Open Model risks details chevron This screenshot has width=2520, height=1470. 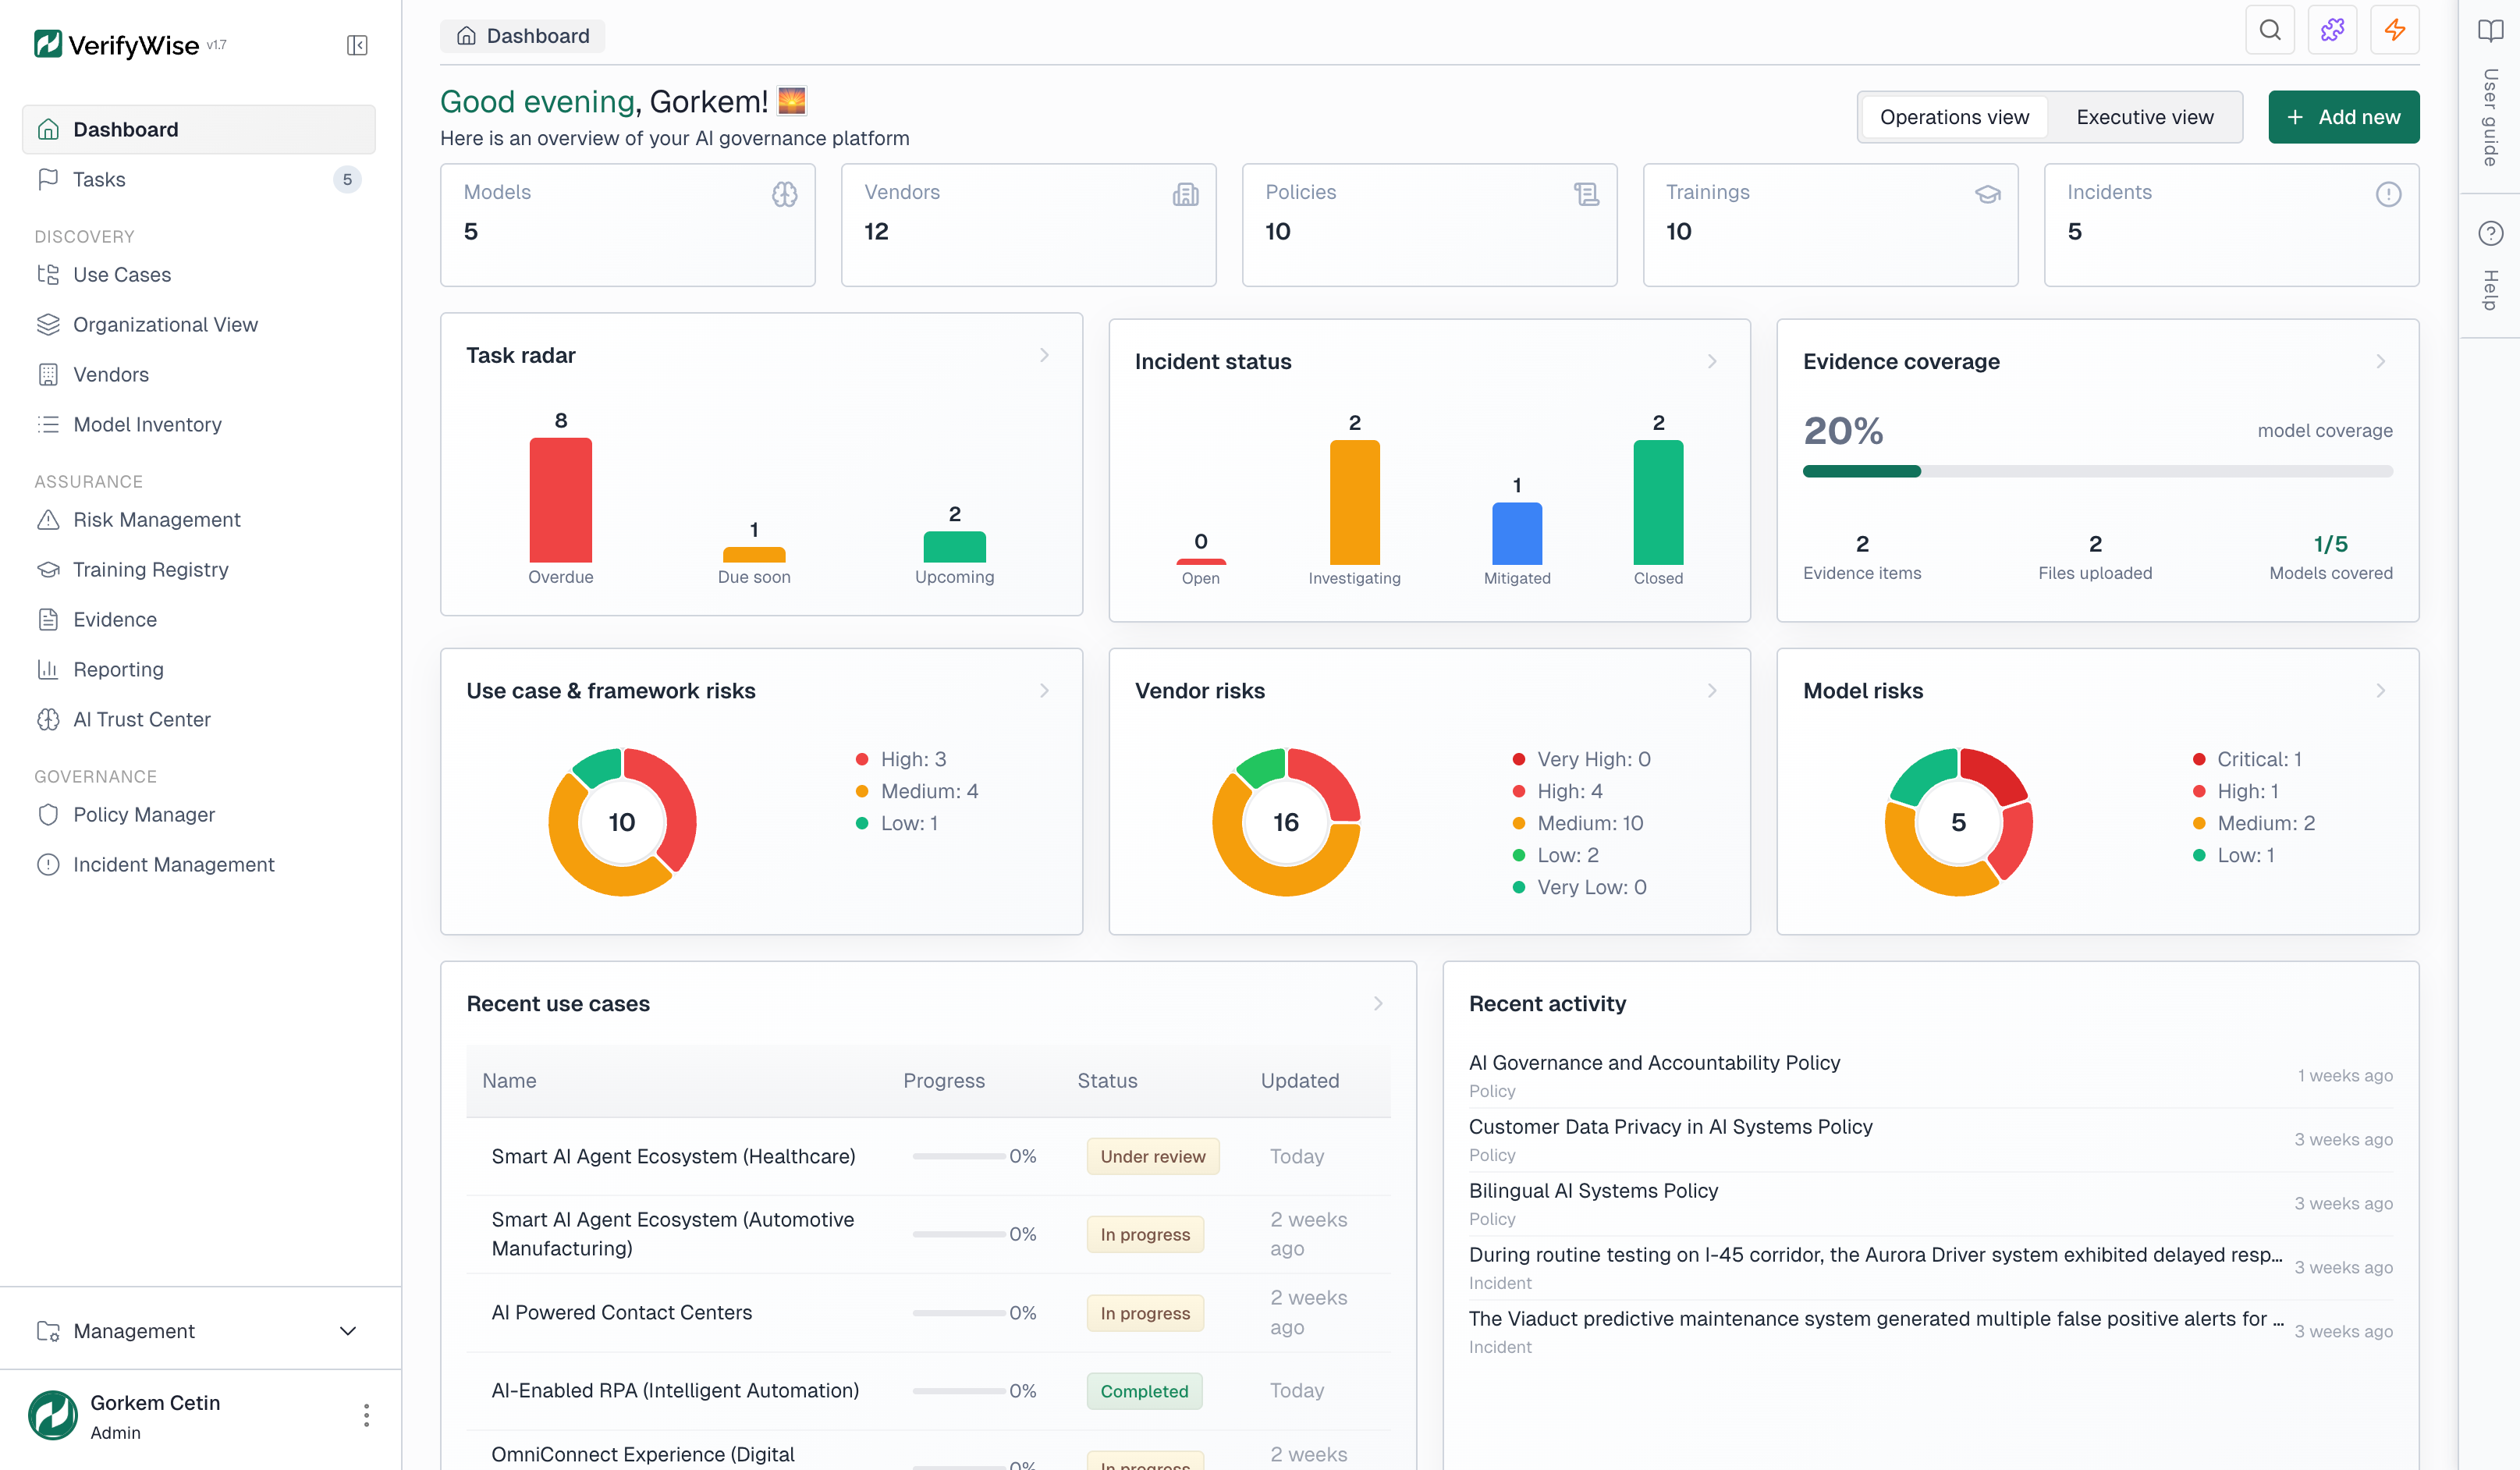[2380, 690]
